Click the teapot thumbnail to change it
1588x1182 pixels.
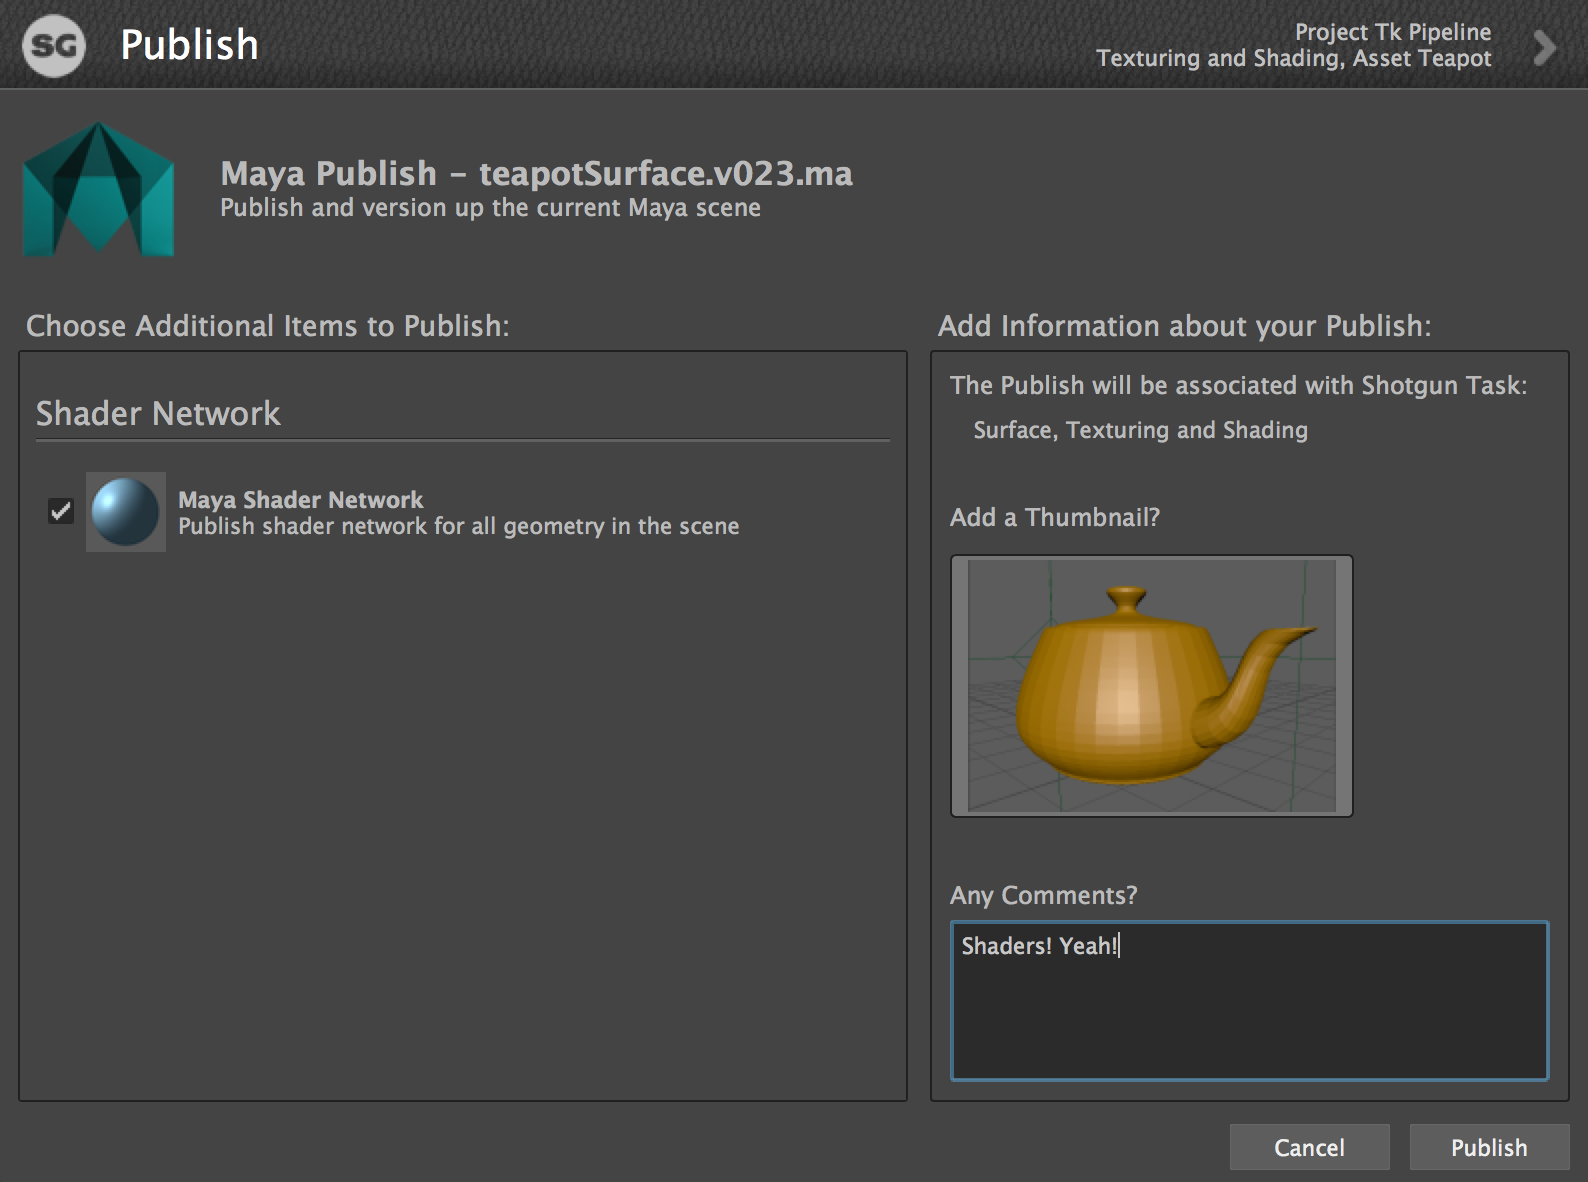[1151, 686]
